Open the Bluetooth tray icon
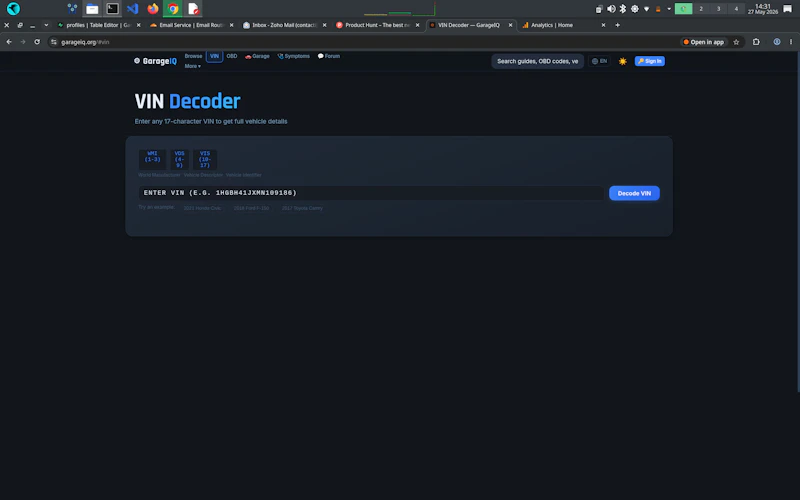800x500 pixels. [x=623, y=9]
